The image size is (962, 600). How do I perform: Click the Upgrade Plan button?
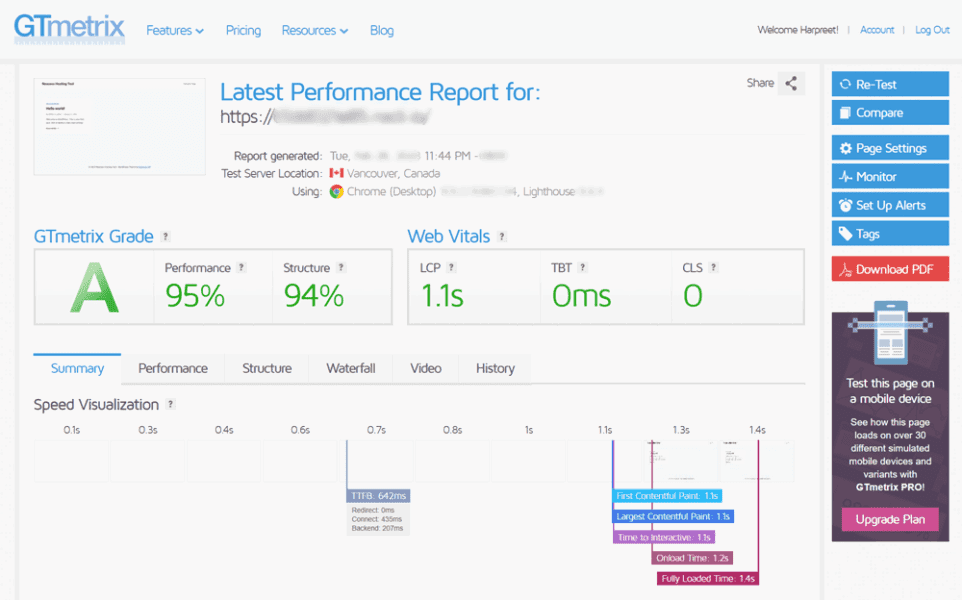(x=890, y=520)
